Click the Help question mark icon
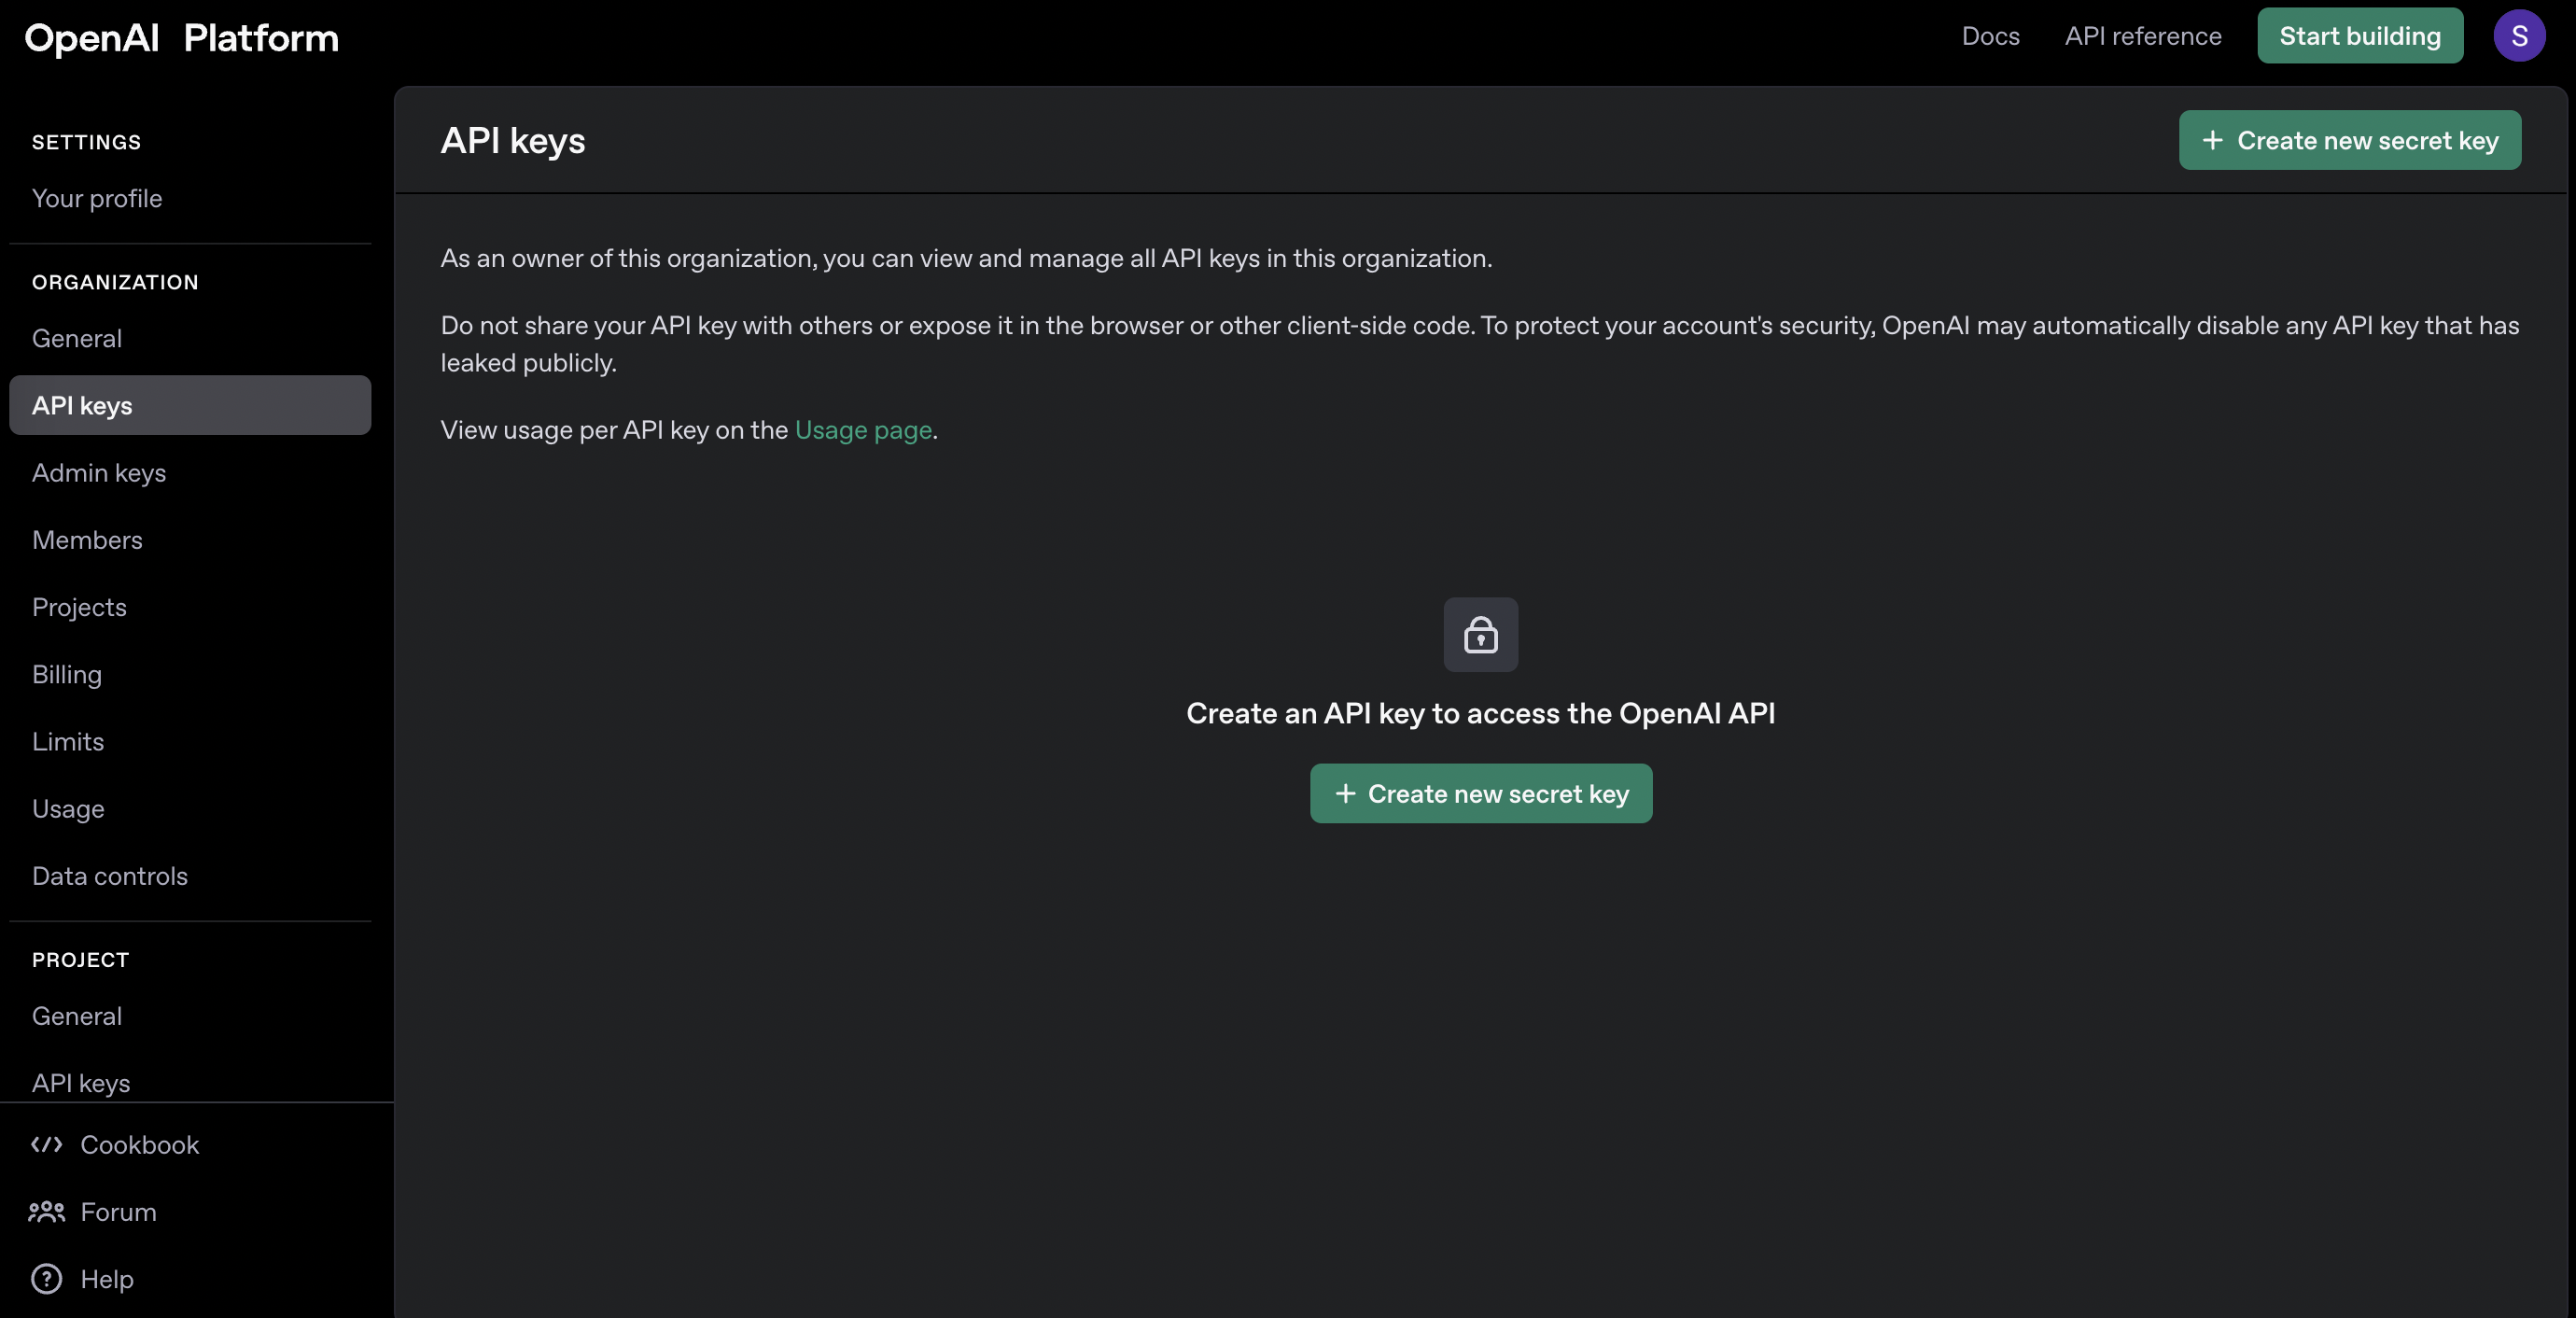Viewport: 2576px width, 1318px height. [46, 1279]
